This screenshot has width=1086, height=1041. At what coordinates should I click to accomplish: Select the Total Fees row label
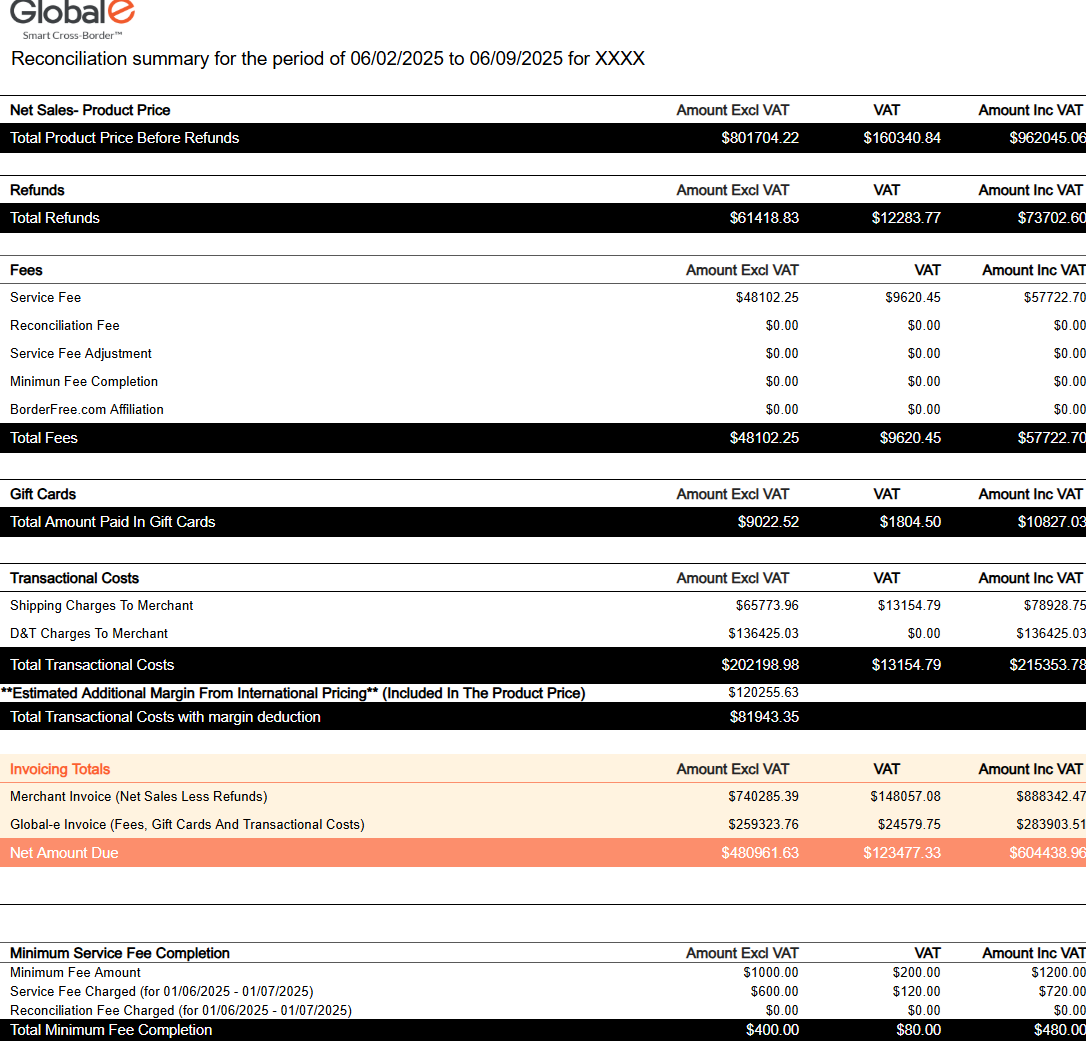pos(44,438)
